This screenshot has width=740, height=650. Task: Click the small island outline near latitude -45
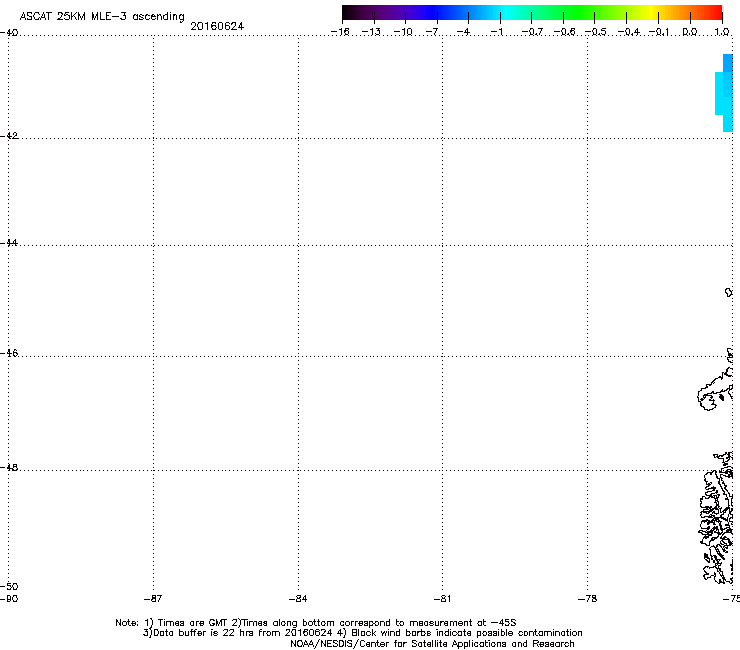tap(729, 293)
